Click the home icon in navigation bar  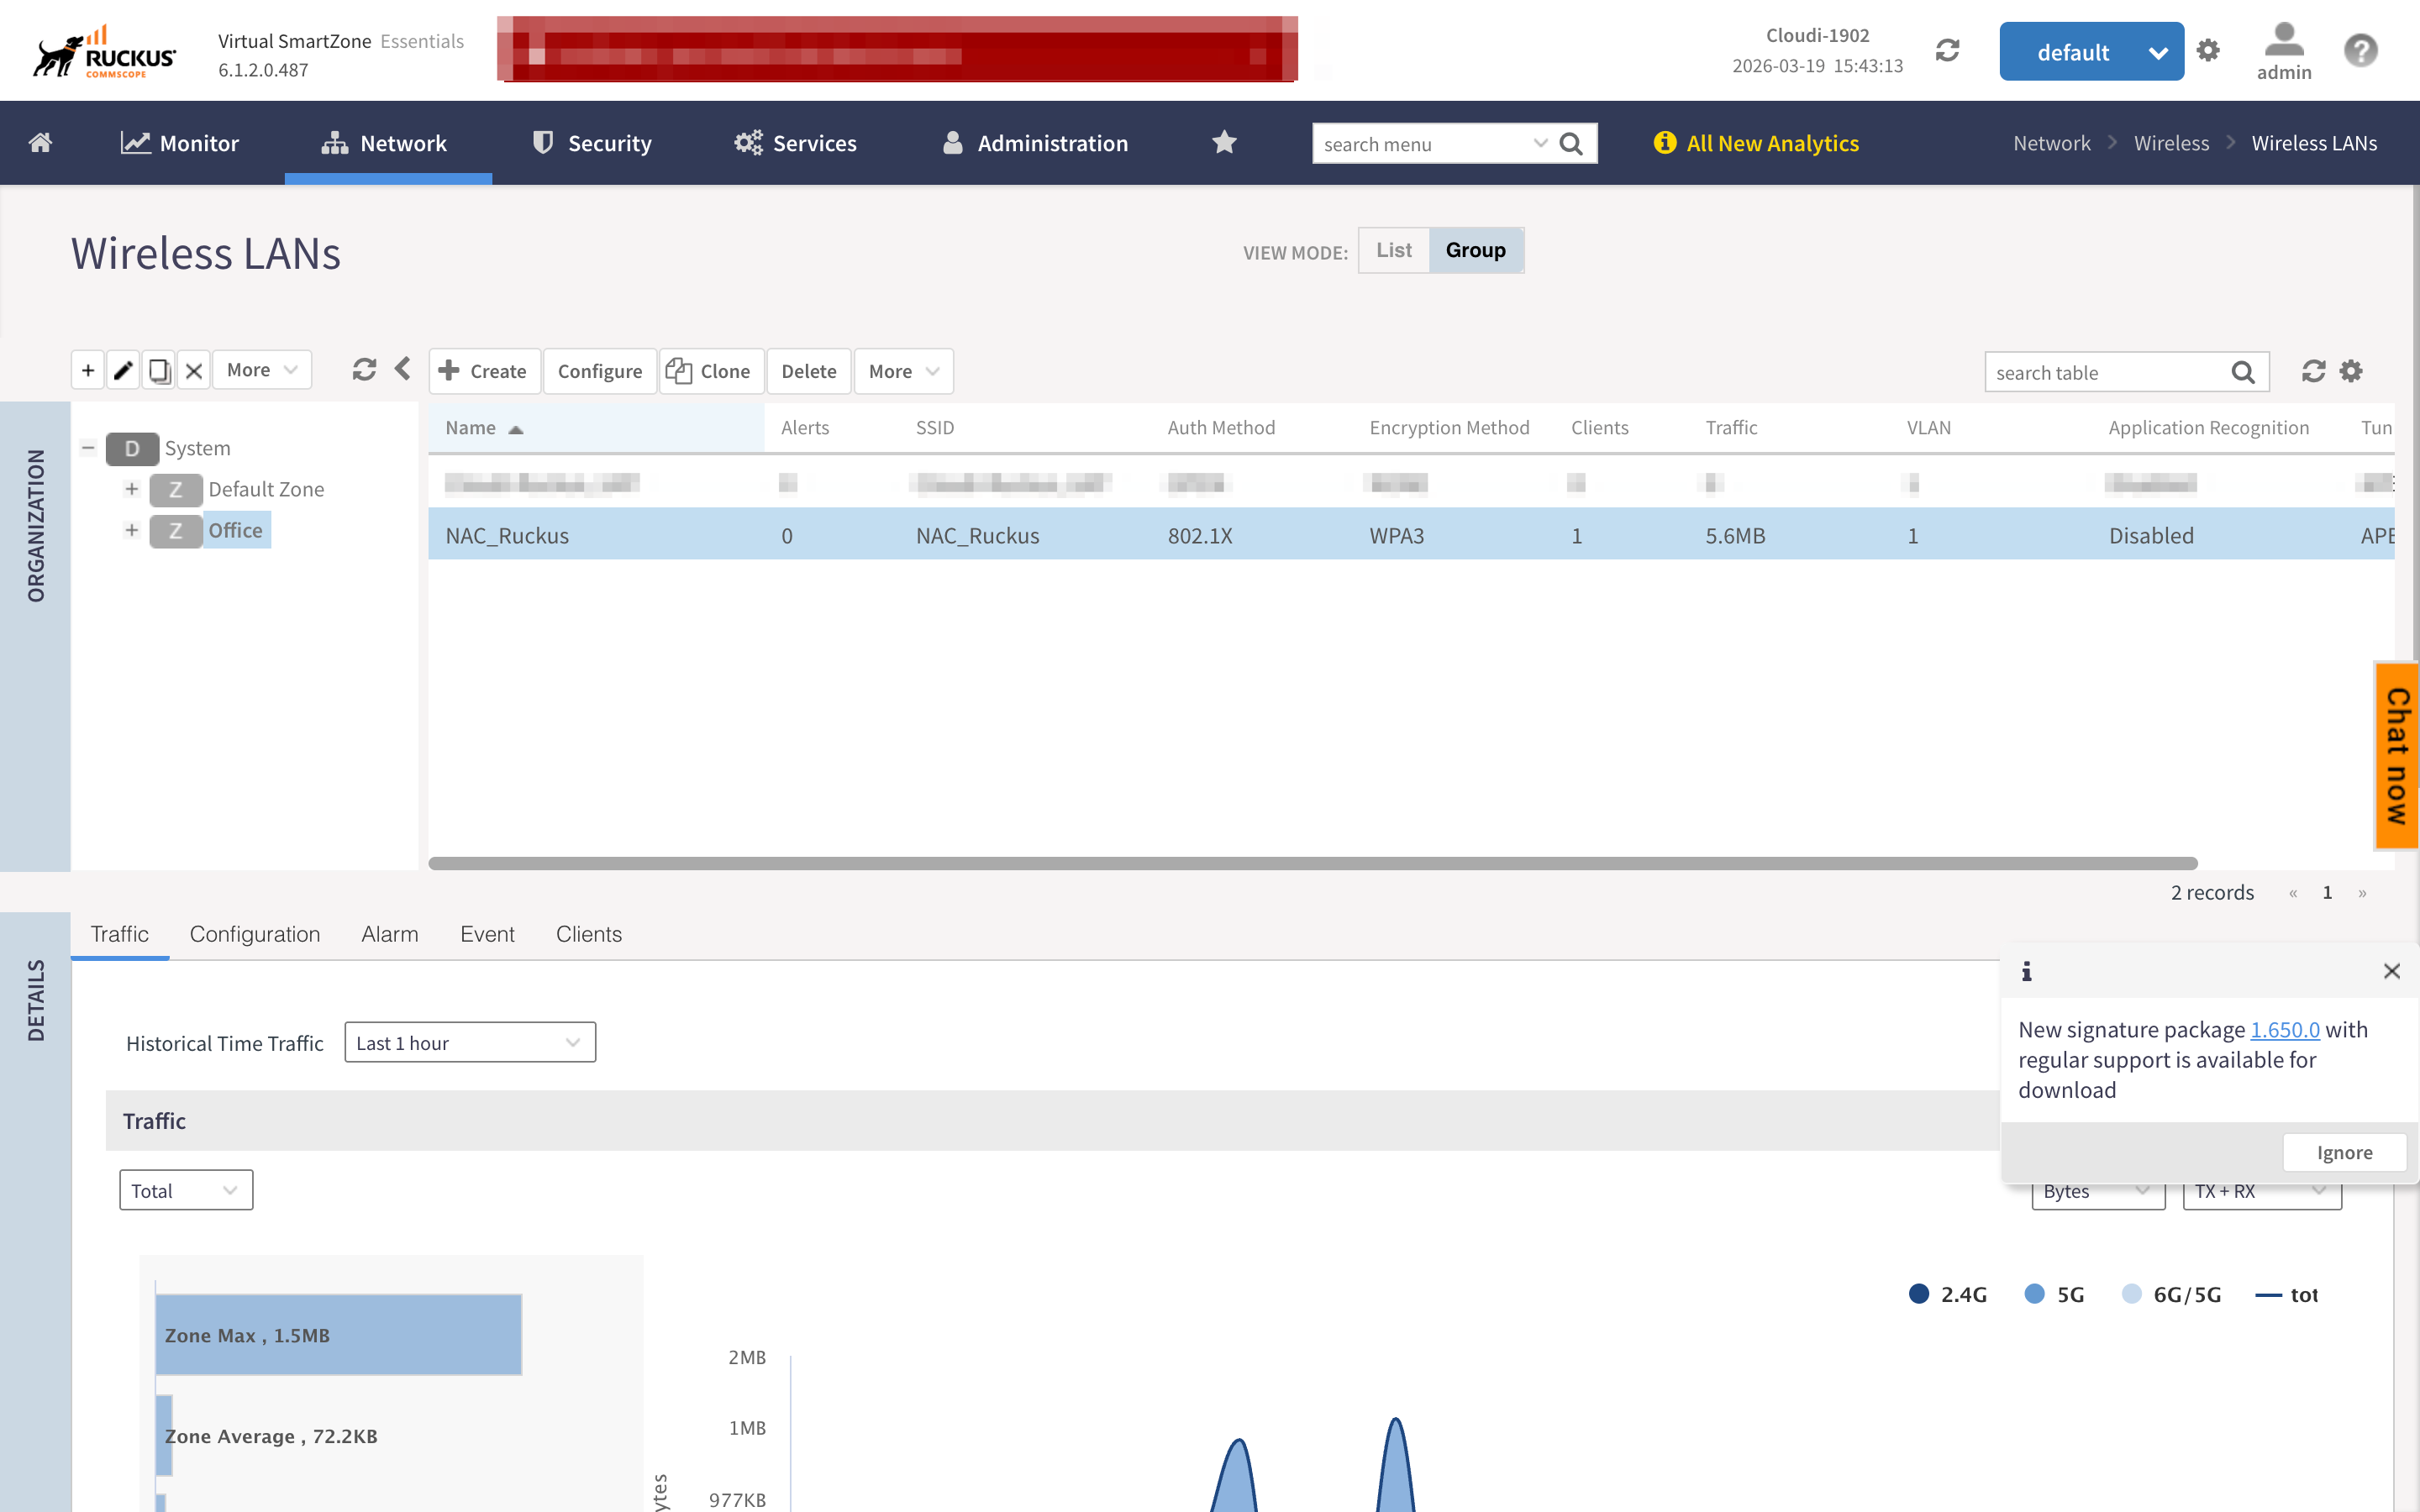tap(40, 143)
